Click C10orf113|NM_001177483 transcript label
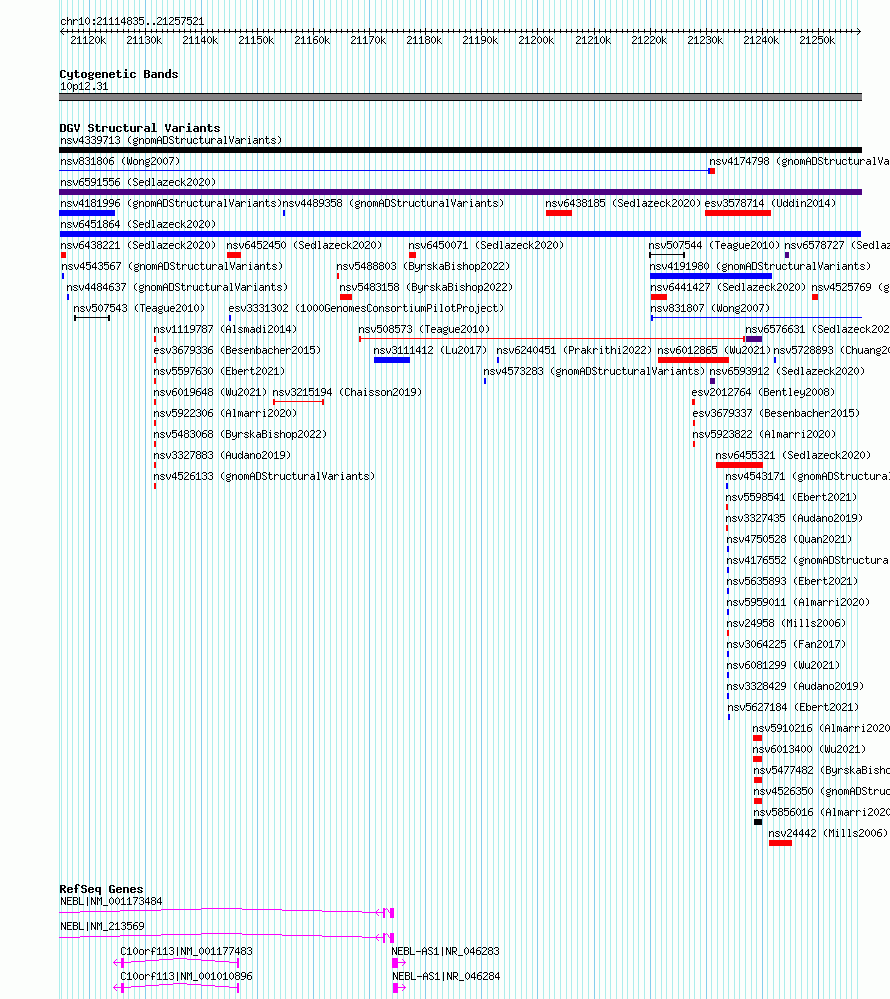890x999 pixels. [x=187, y=951]
